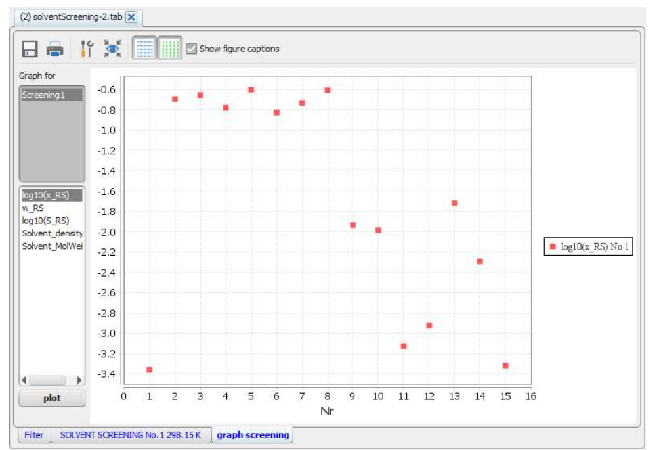This screenshot has width=660, height=450.
Task: Pick log10(S_RS) in property list
Action: pyautogui.click(x=45, y=220)
